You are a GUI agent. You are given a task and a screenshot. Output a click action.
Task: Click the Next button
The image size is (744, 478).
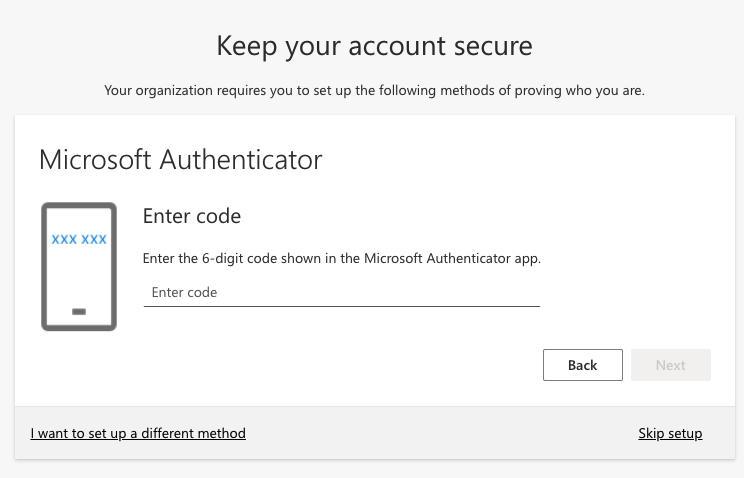coord(670,365)
